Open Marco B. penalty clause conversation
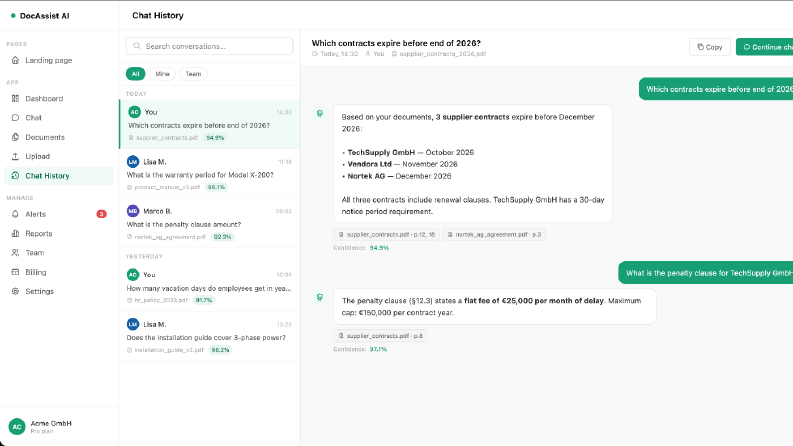This screenshot has width=793, height=446. [x=209, y=223]
